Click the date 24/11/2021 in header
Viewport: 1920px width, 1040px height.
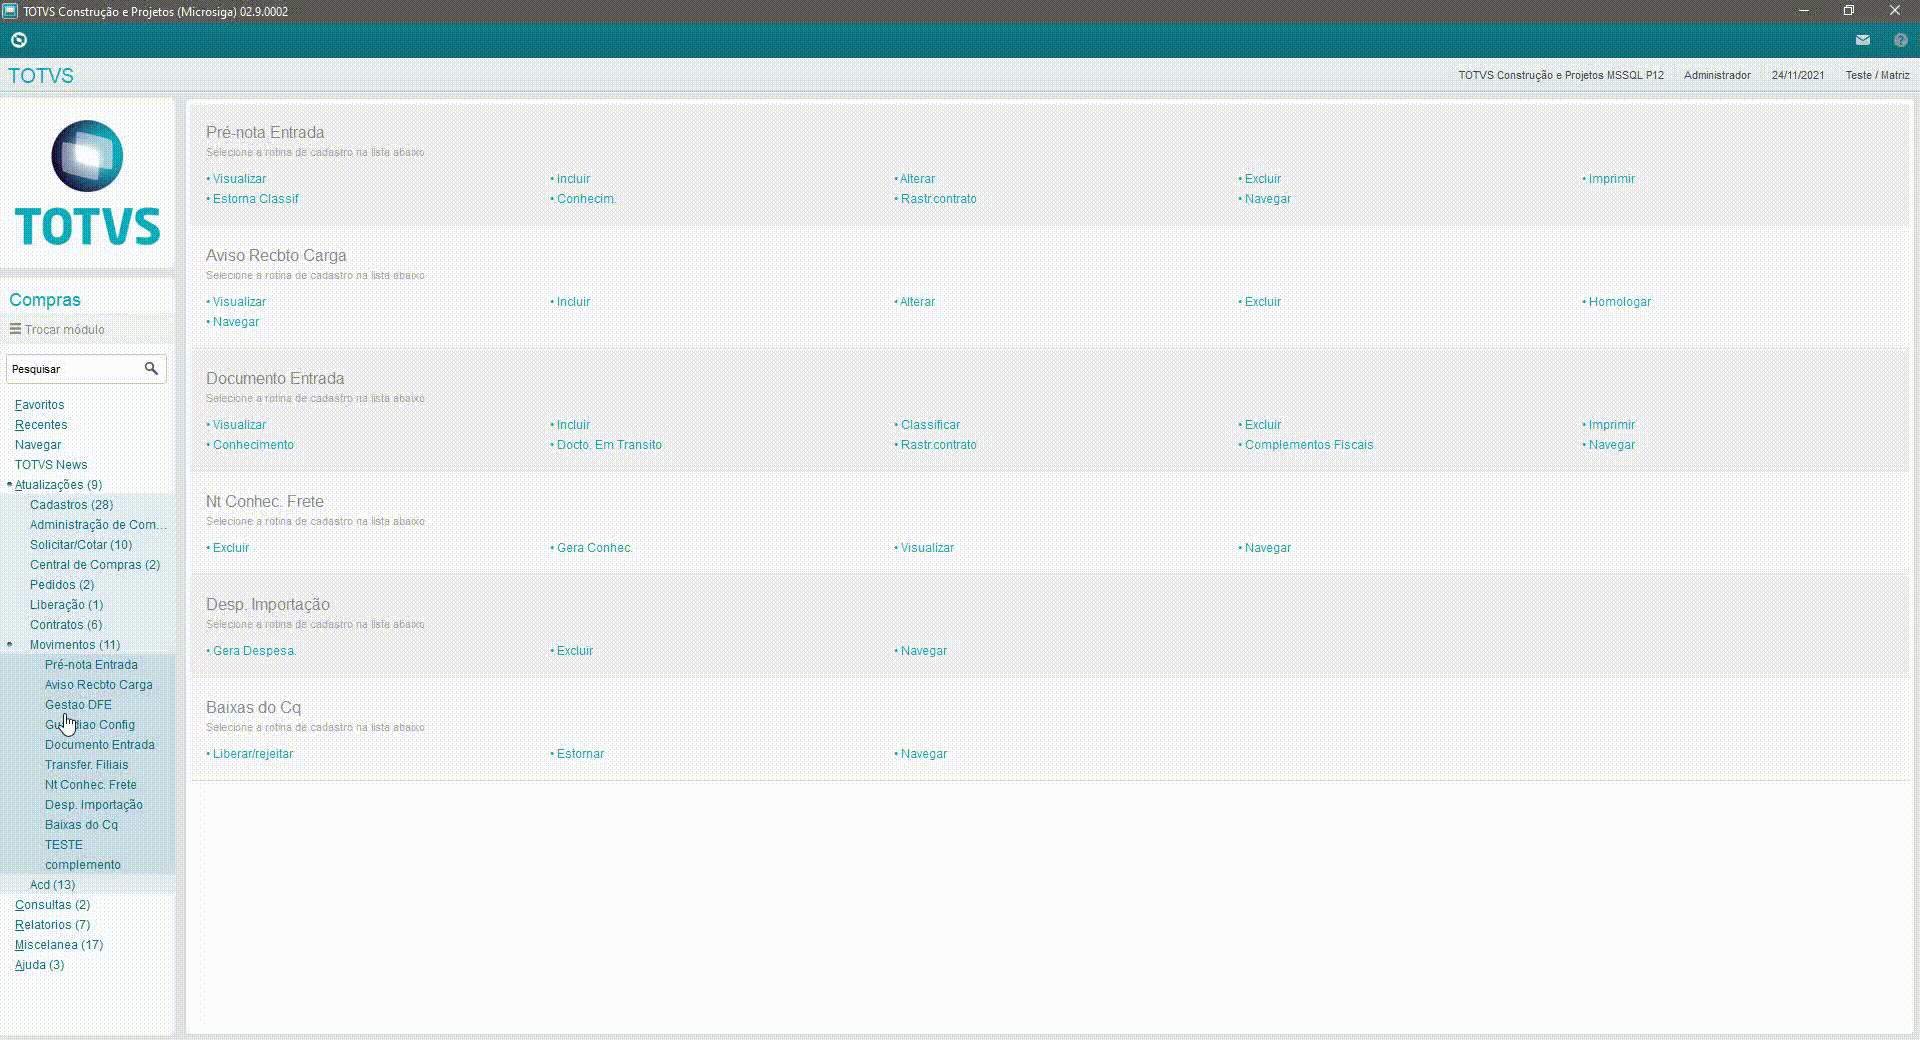pos(1798,76)
